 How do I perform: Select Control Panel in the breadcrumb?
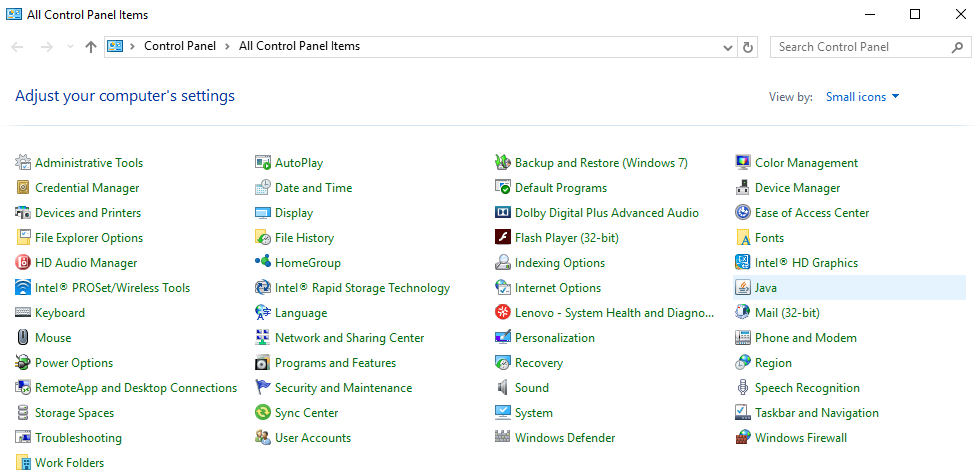click(x=180, y=46)
